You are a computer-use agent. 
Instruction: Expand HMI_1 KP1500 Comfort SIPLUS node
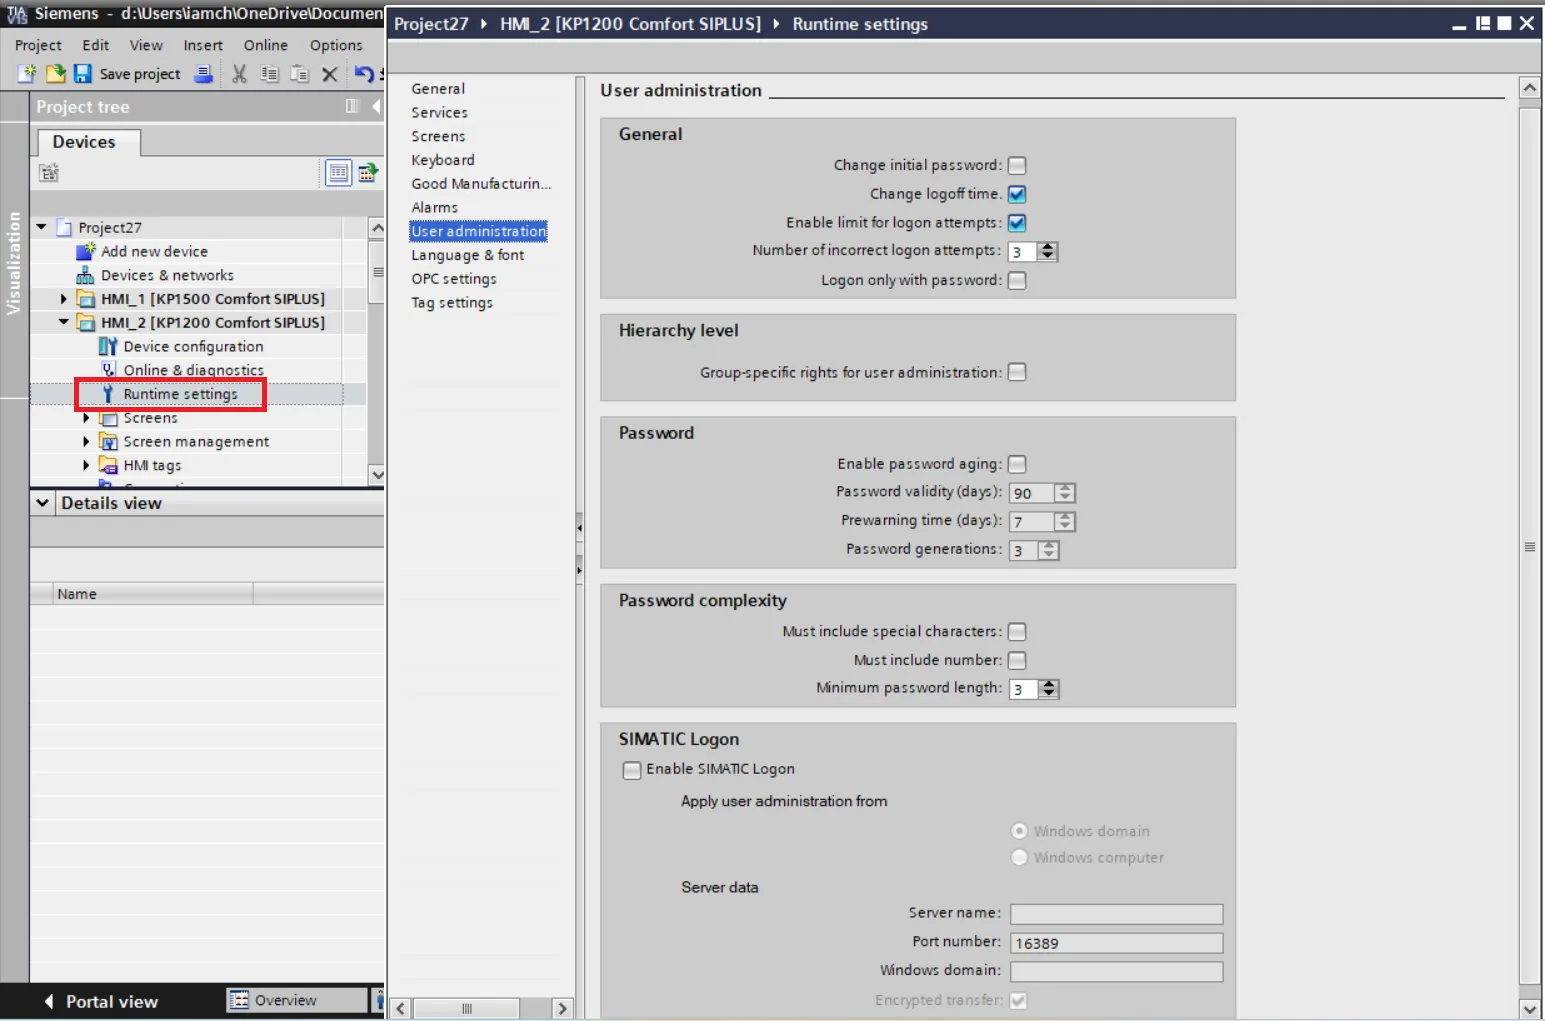[64, 298]
